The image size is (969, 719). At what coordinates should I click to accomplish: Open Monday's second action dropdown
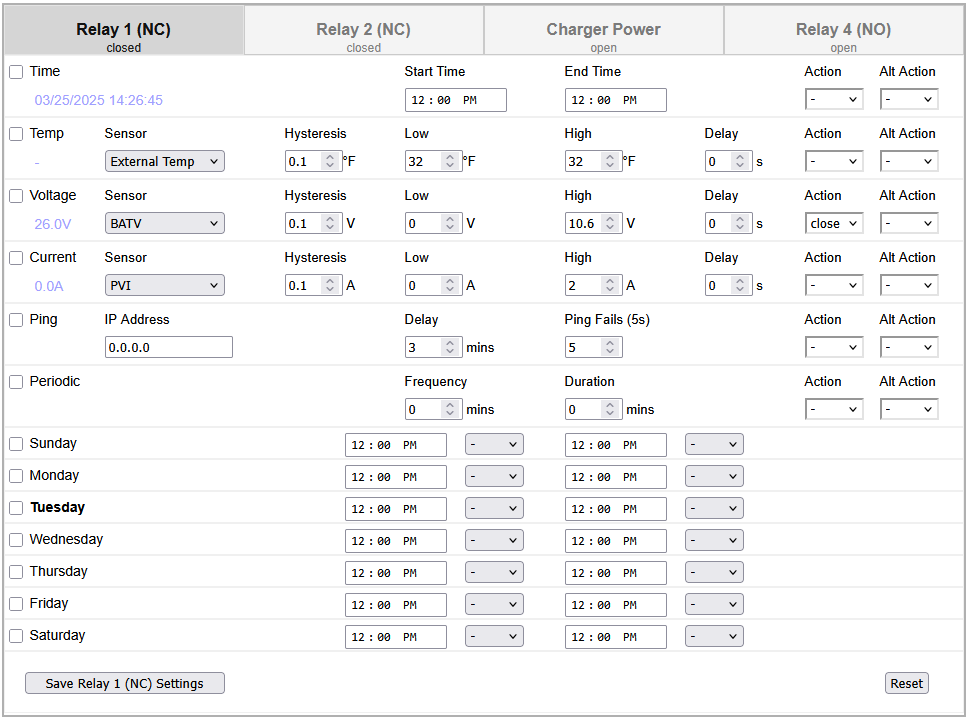tap(714, 476)
